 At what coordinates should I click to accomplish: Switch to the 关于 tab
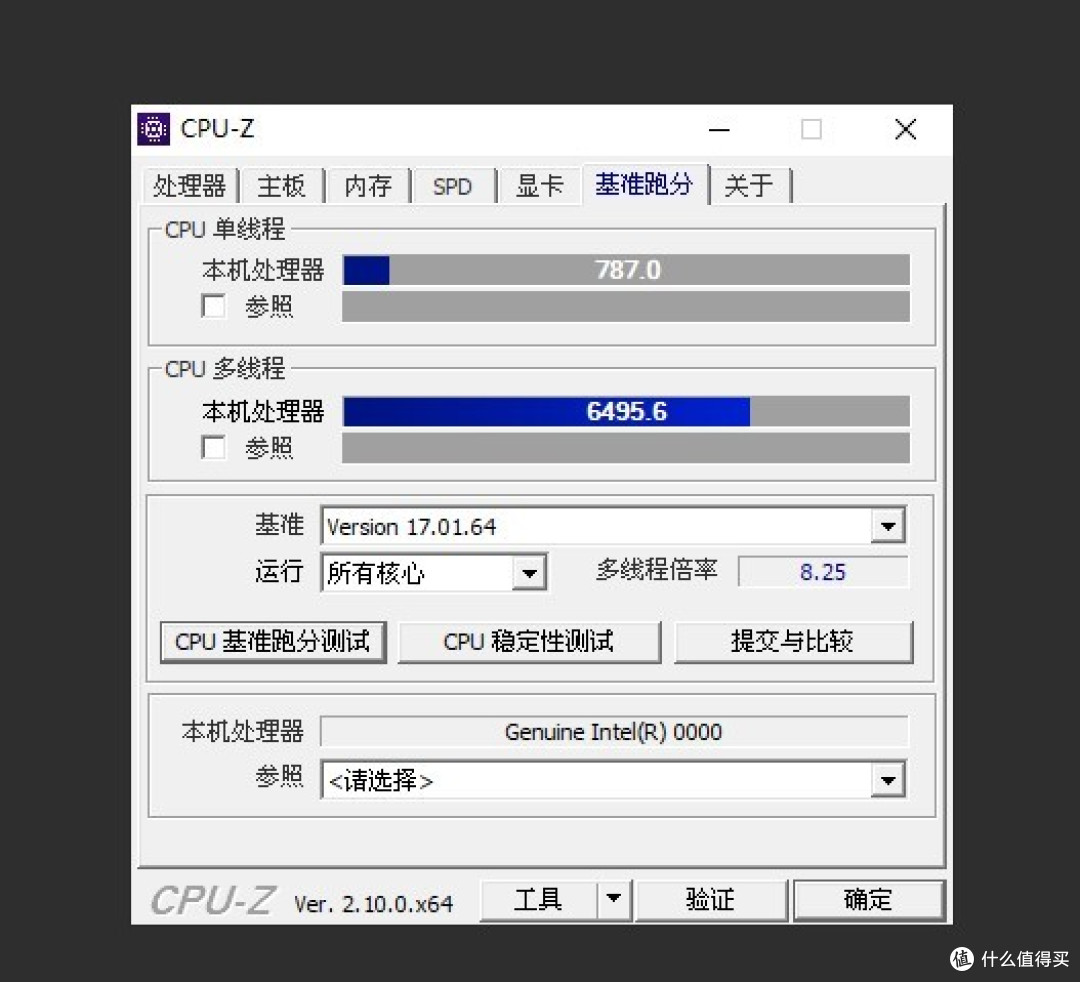coord(749,185)
